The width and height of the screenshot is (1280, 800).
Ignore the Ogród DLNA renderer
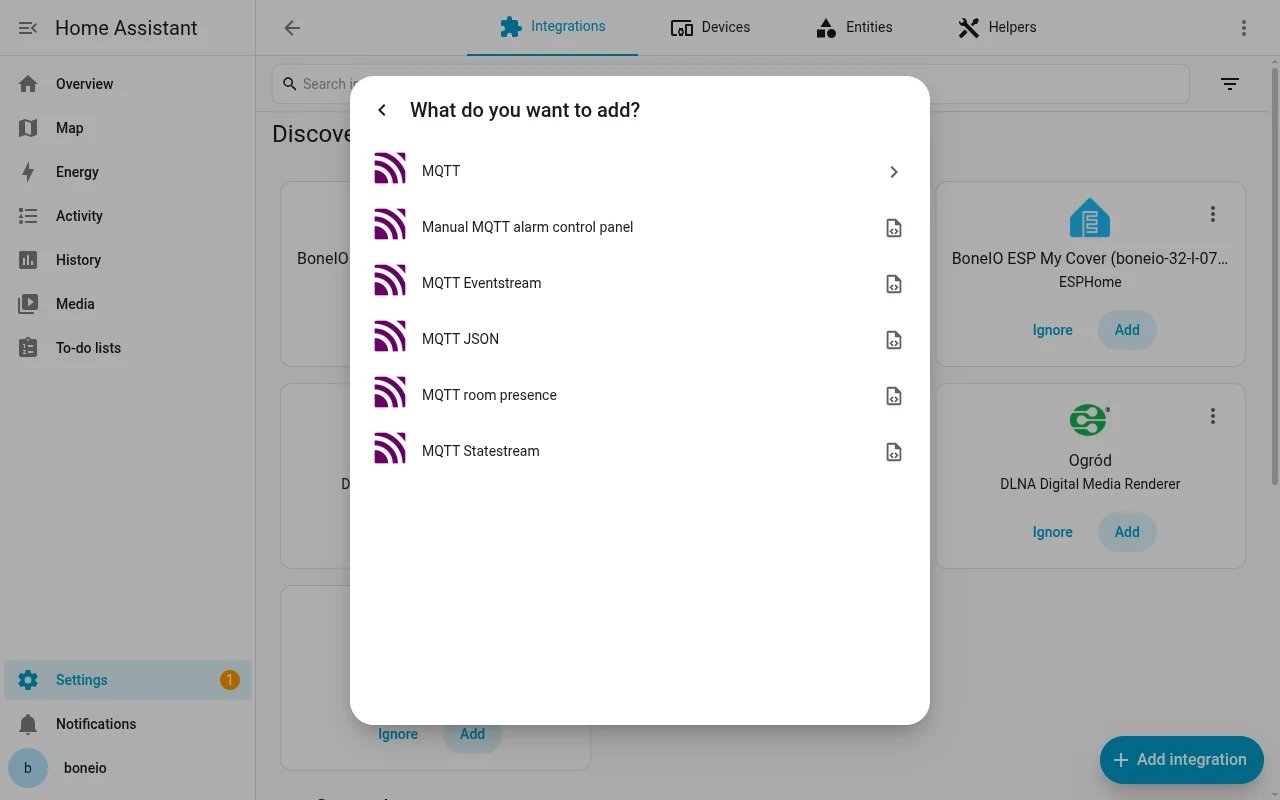pos(1052,532)
